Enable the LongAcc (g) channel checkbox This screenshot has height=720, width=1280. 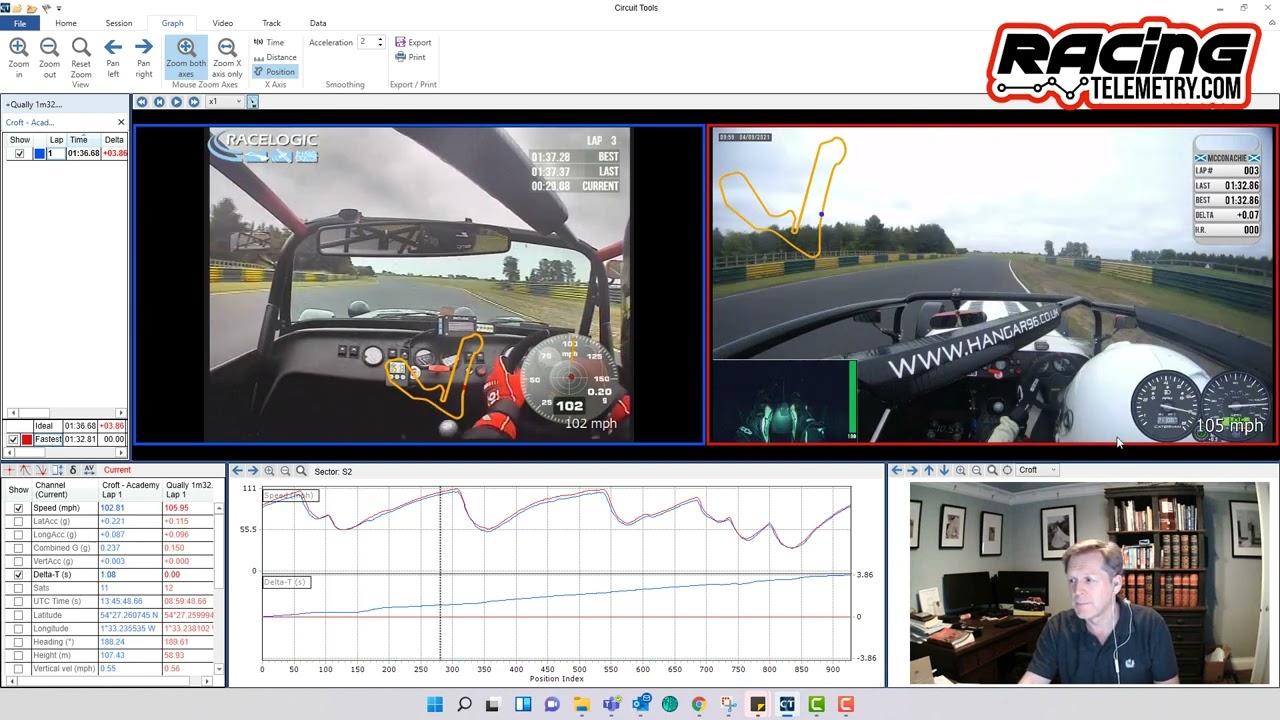coord(18,535)
